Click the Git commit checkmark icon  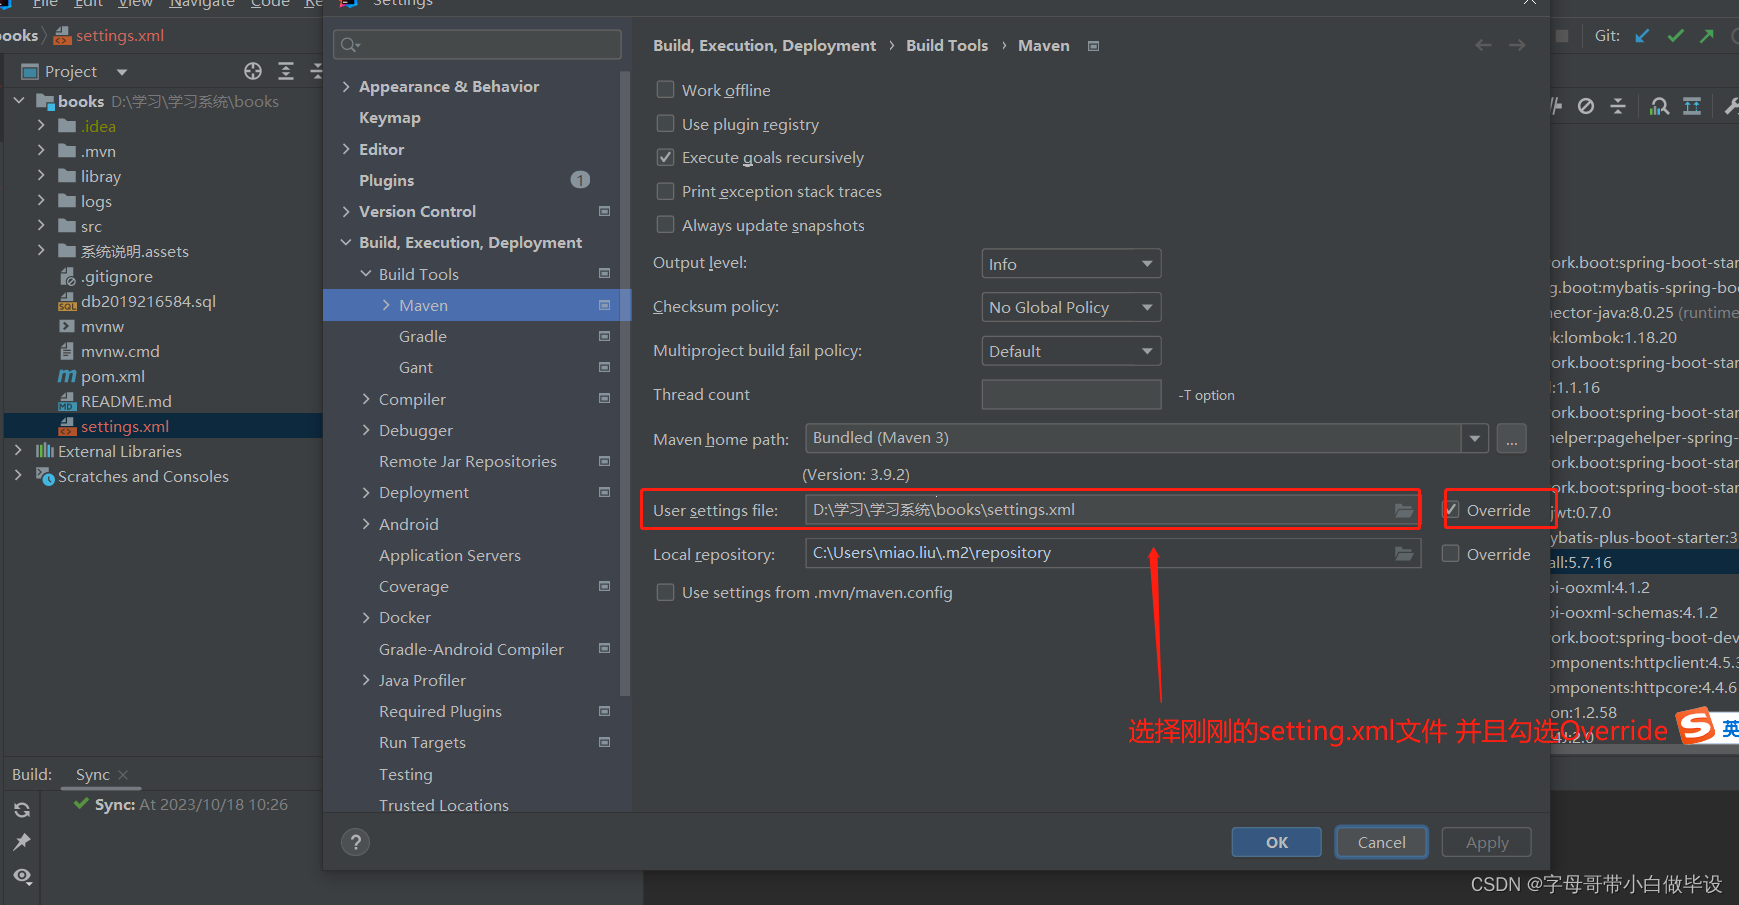point(1675,36)
